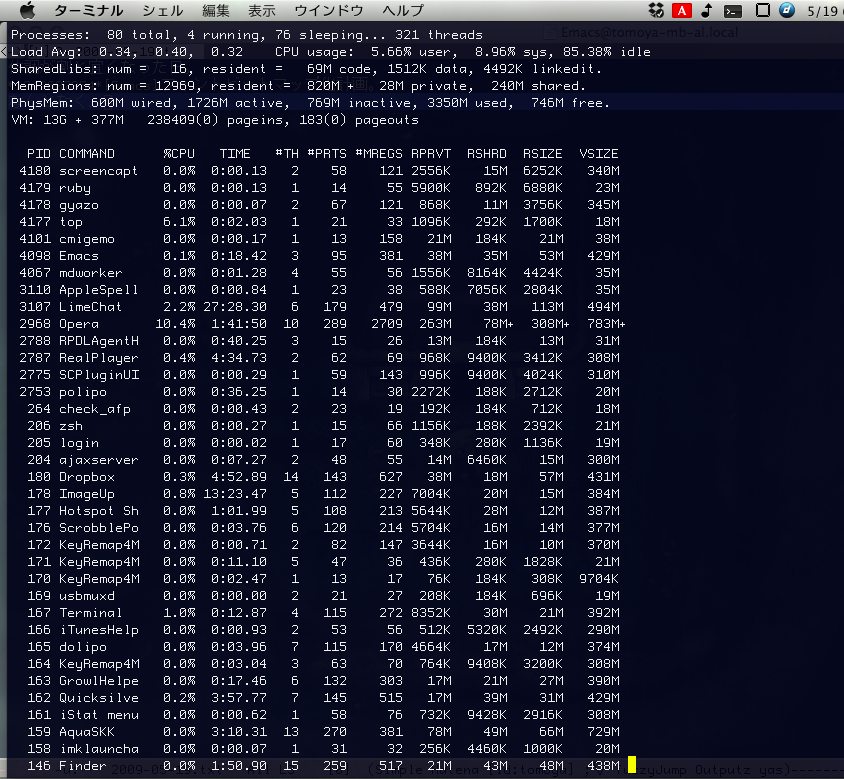Click the COMMAND column header
This screenshot has width=844, height=779.
pos(87,153)
